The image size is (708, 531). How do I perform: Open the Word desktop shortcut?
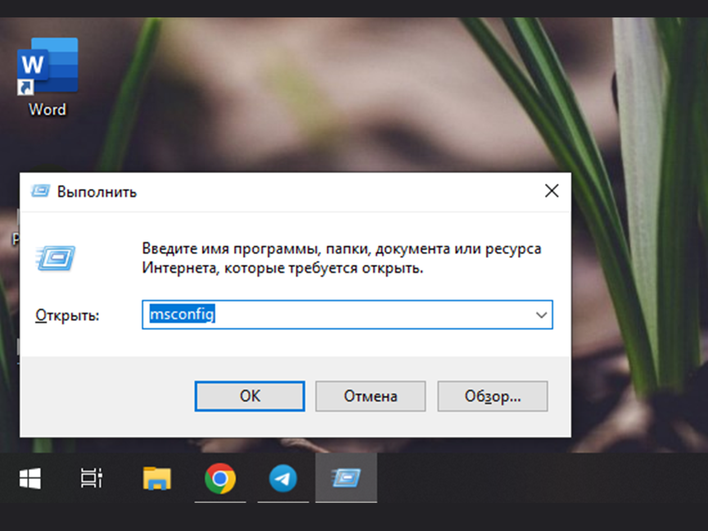click(x=47, y=77)
